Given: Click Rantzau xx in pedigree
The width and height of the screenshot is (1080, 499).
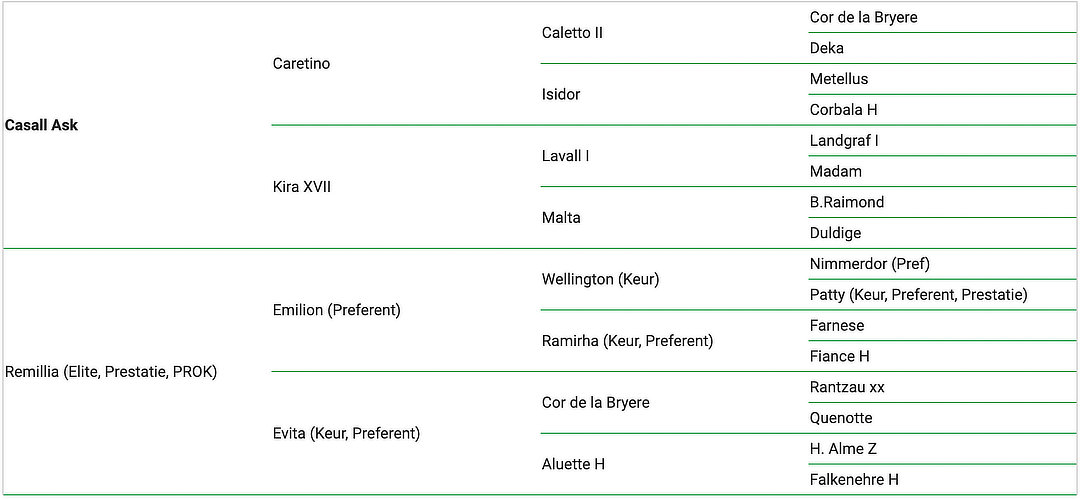Looking at the screenshot, I should [x=847, y=387].
